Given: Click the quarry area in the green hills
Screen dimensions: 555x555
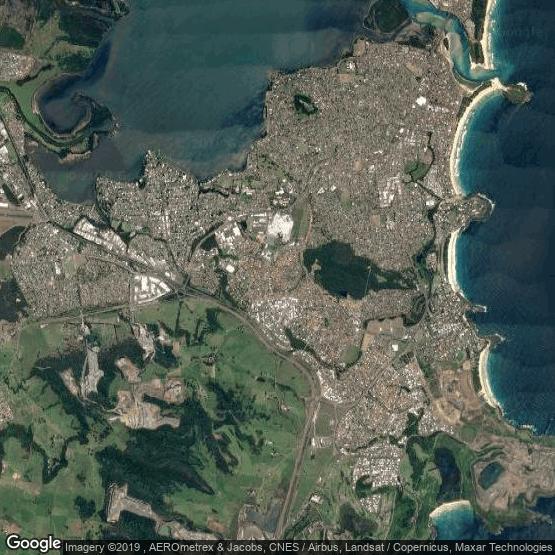Looking at the screenshot, I should tap(149, 404).
